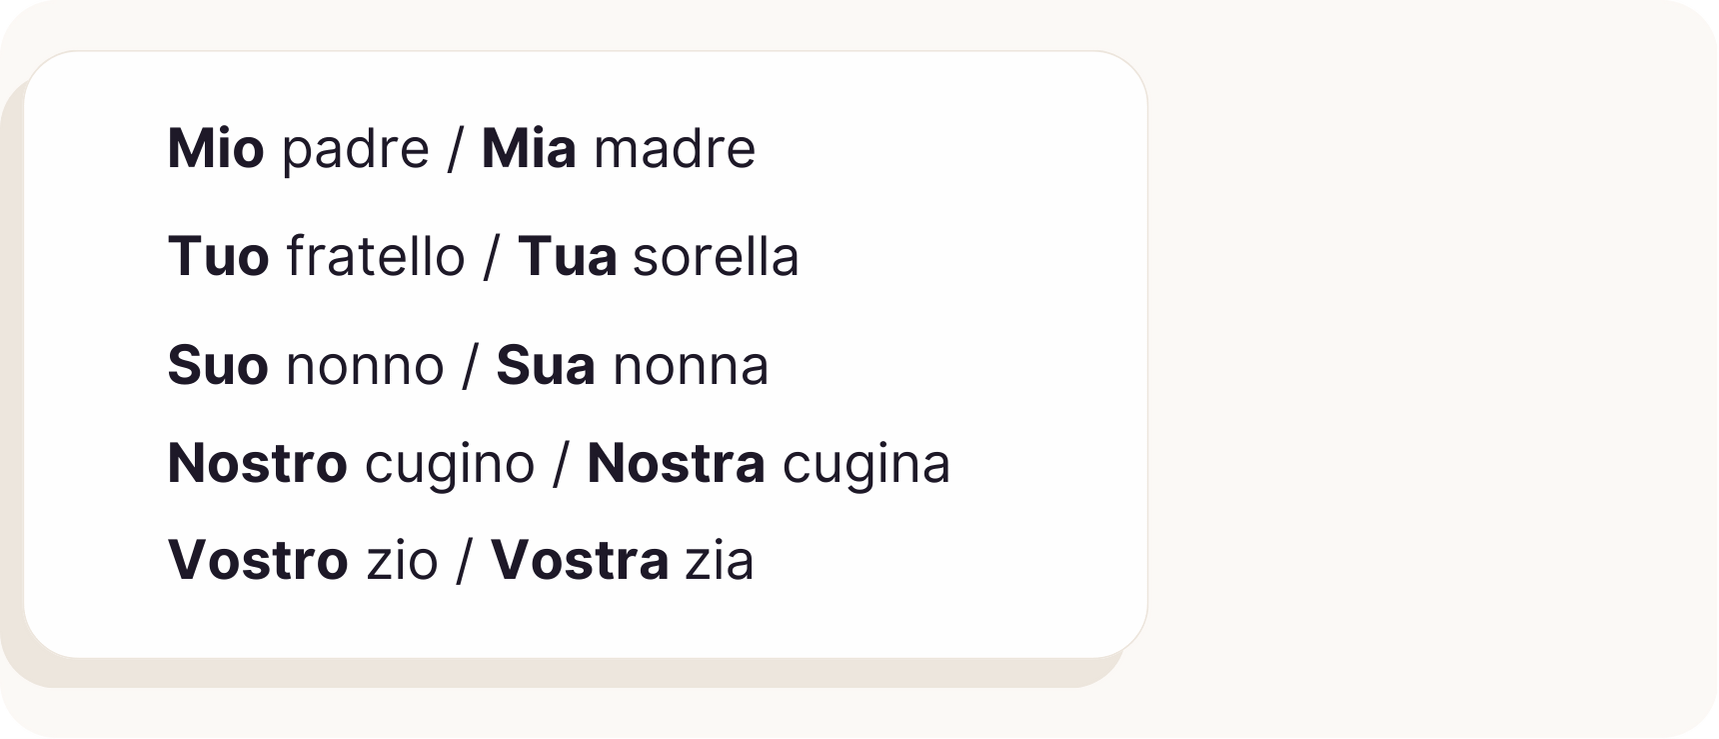Image resolution: width=1719 pixels, height=739 pixels.
Task: Click the word sorella
Action: [x=716, y=257]
